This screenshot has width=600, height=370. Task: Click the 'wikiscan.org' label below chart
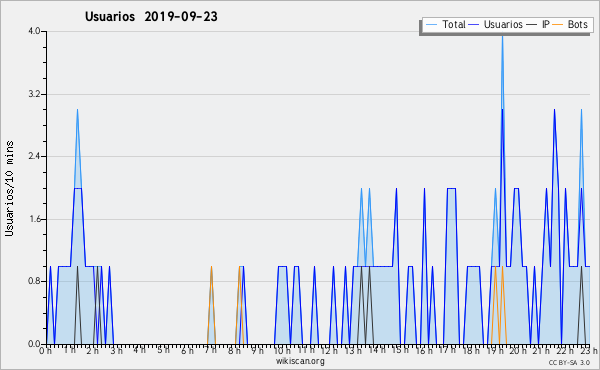click(300, 361)
